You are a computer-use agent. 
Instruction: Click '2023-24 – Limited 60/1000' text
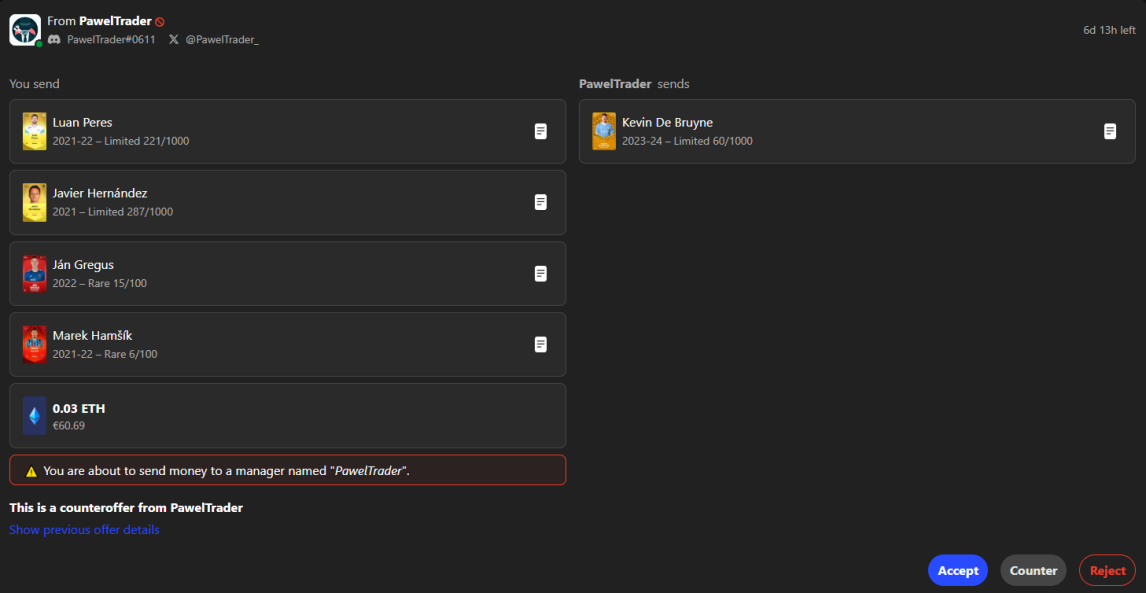[x=687, y=140]
